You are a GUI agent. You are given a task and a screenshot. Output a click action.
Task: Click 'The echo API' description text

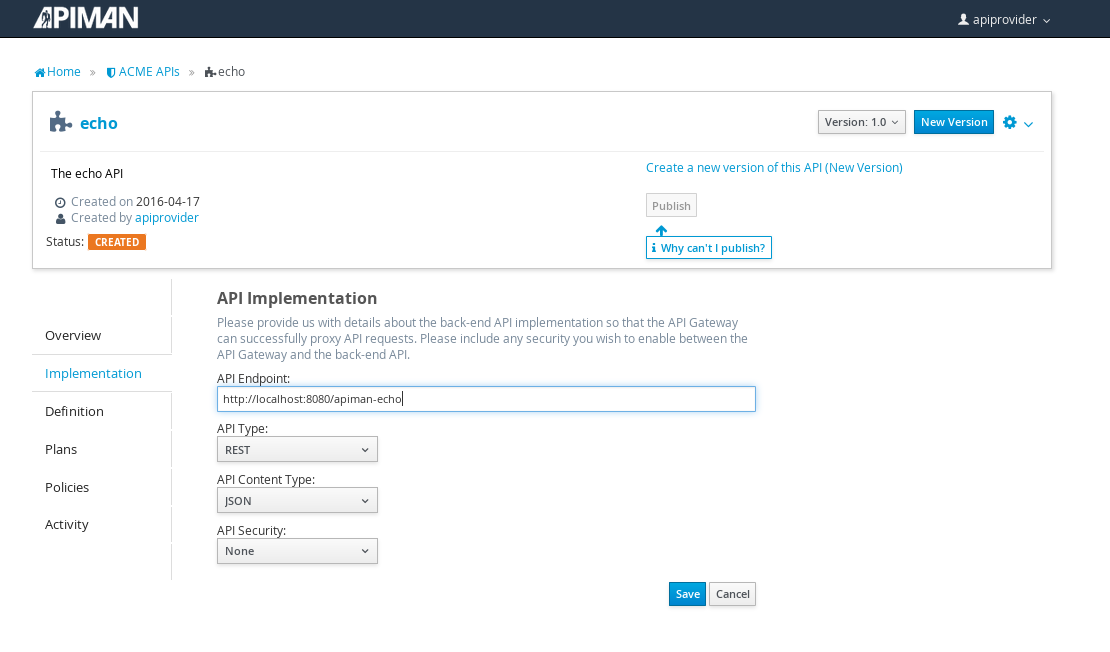pyautogui.click(x=87, y=173)
